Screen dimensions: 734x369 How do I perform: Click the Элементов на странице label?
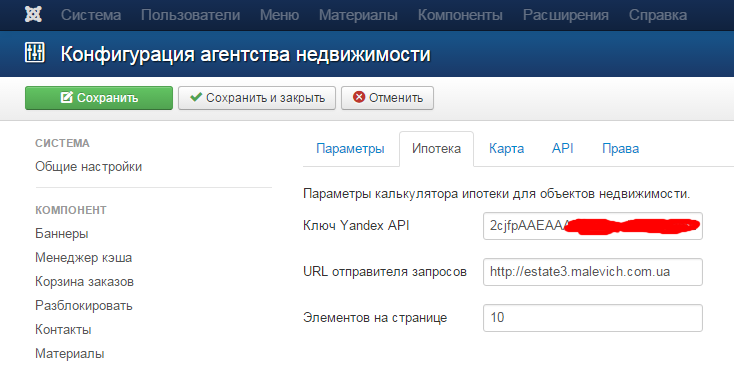(x=375, y=317)
